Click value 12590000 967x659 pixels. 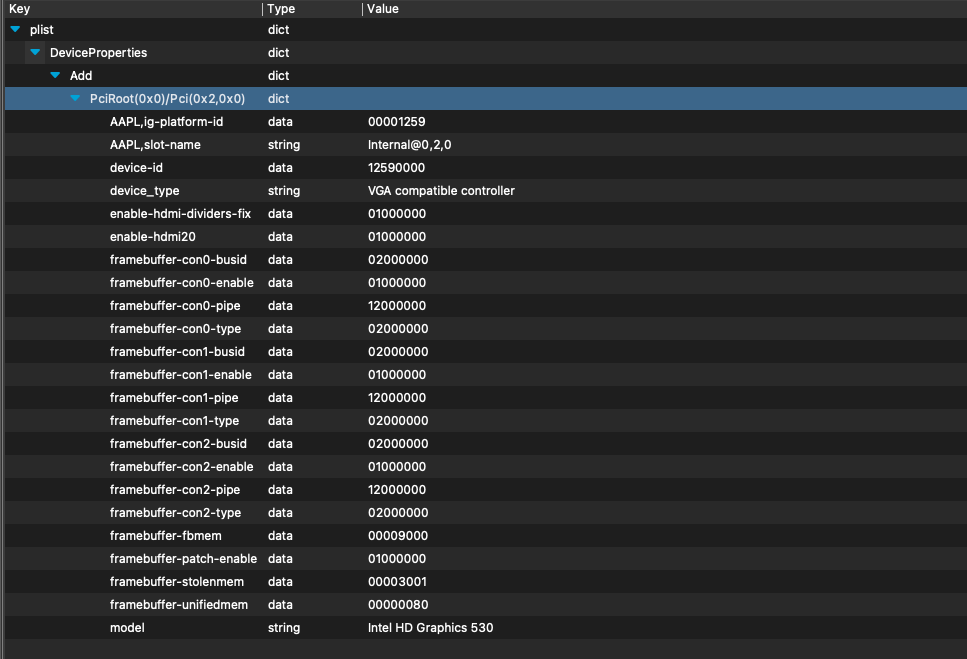397,168
